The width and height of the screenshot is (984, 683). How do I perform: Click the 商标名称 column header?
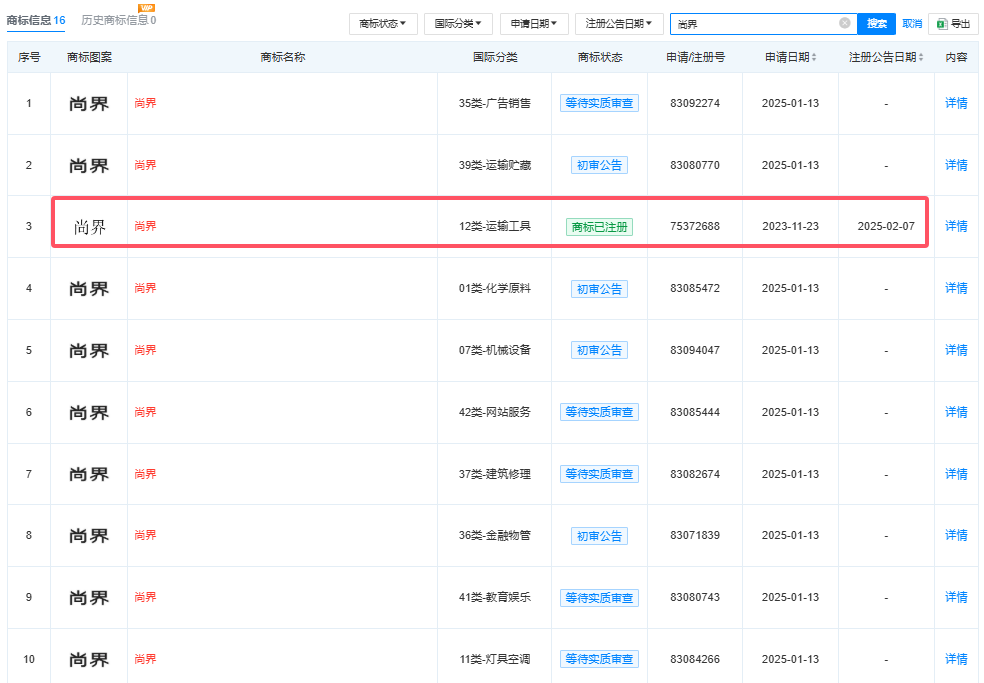tap(282, 57)
